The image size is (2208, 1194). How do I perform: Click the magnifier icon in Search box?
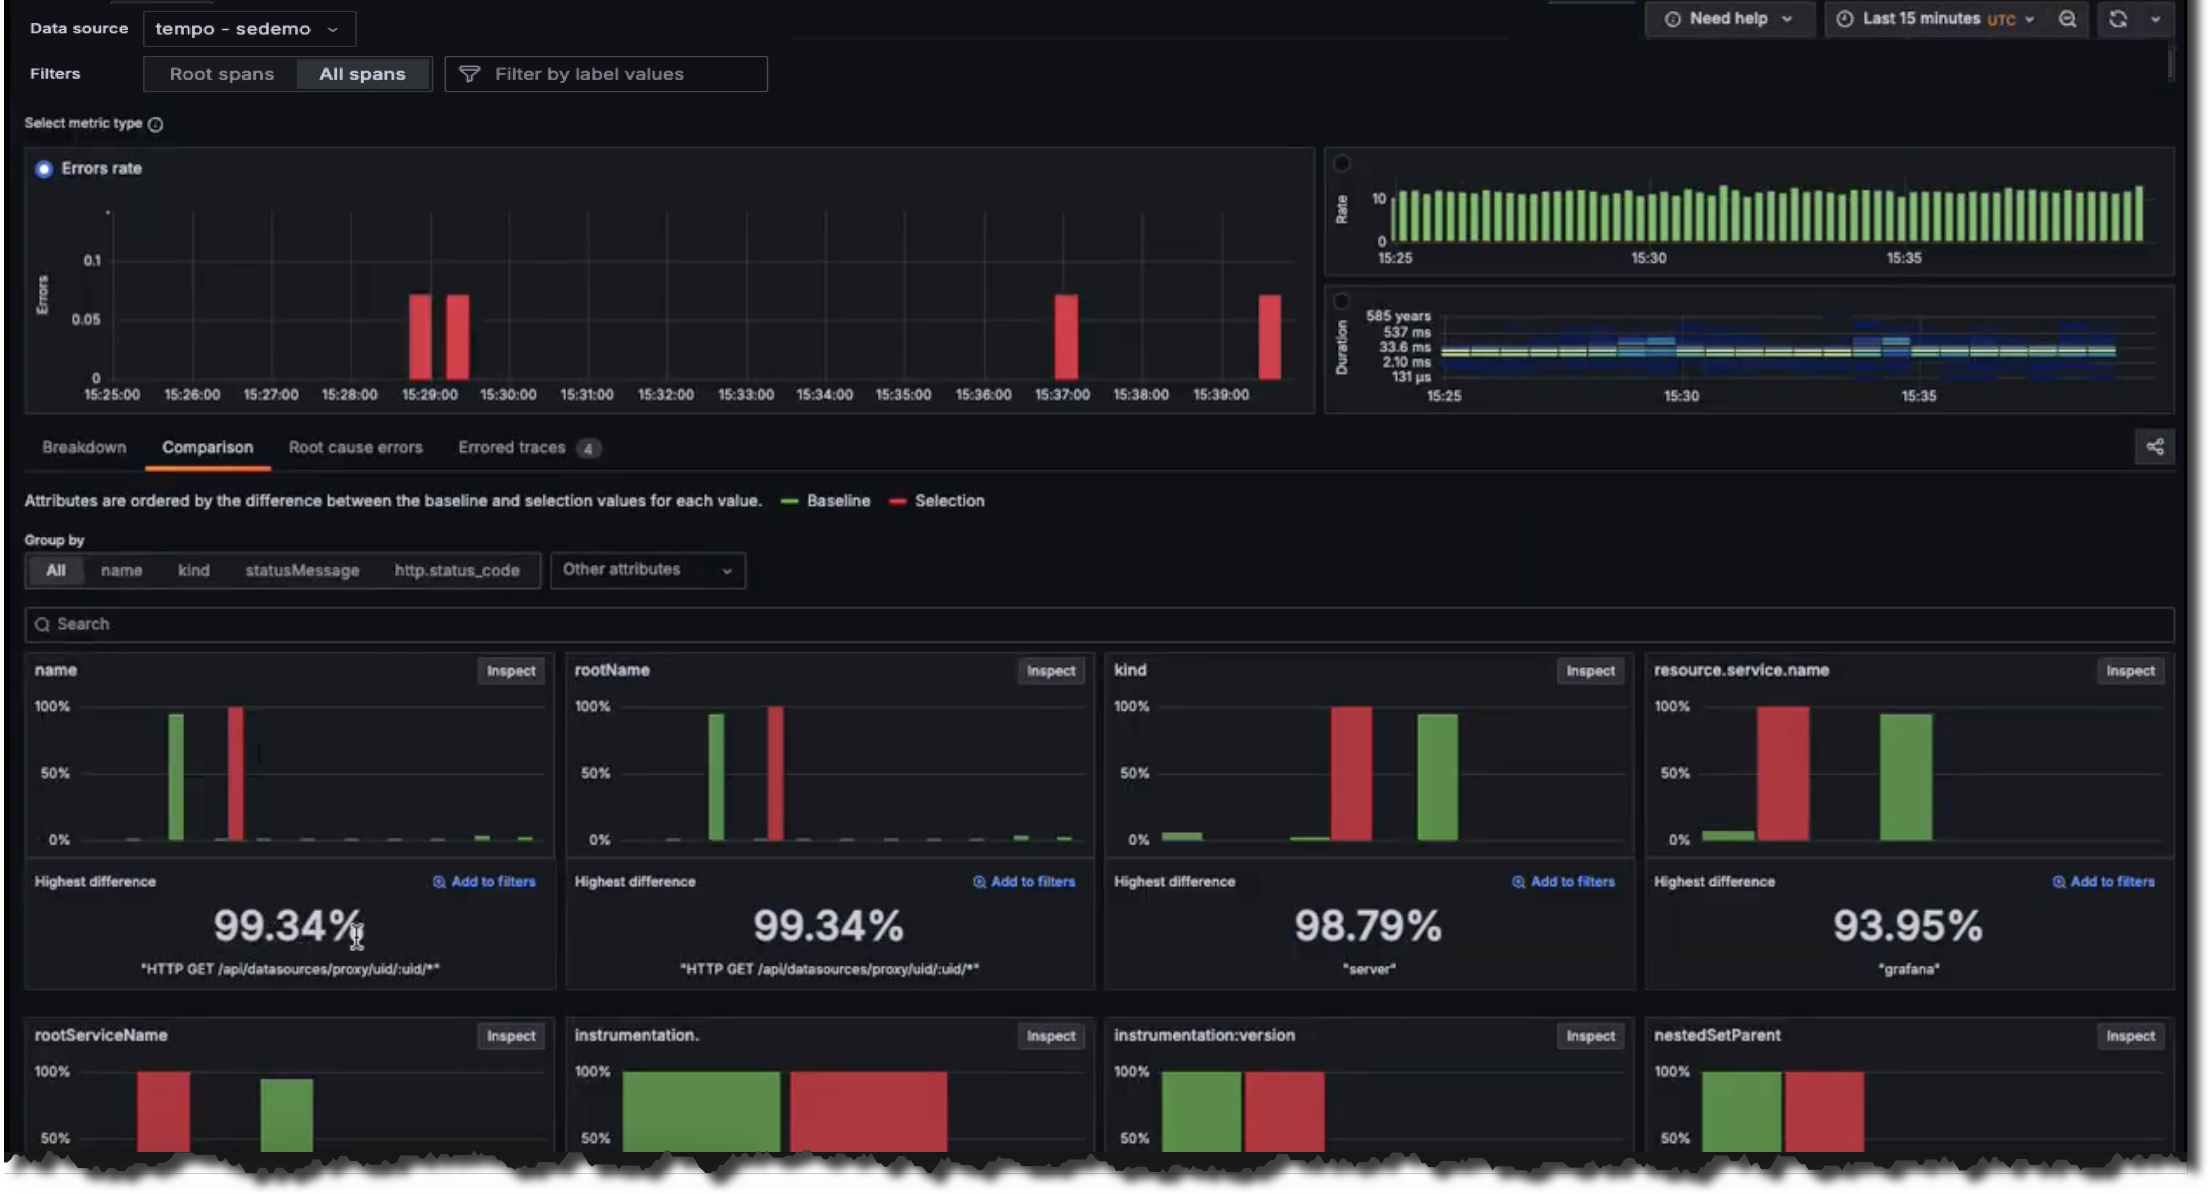tap(42, 624)
